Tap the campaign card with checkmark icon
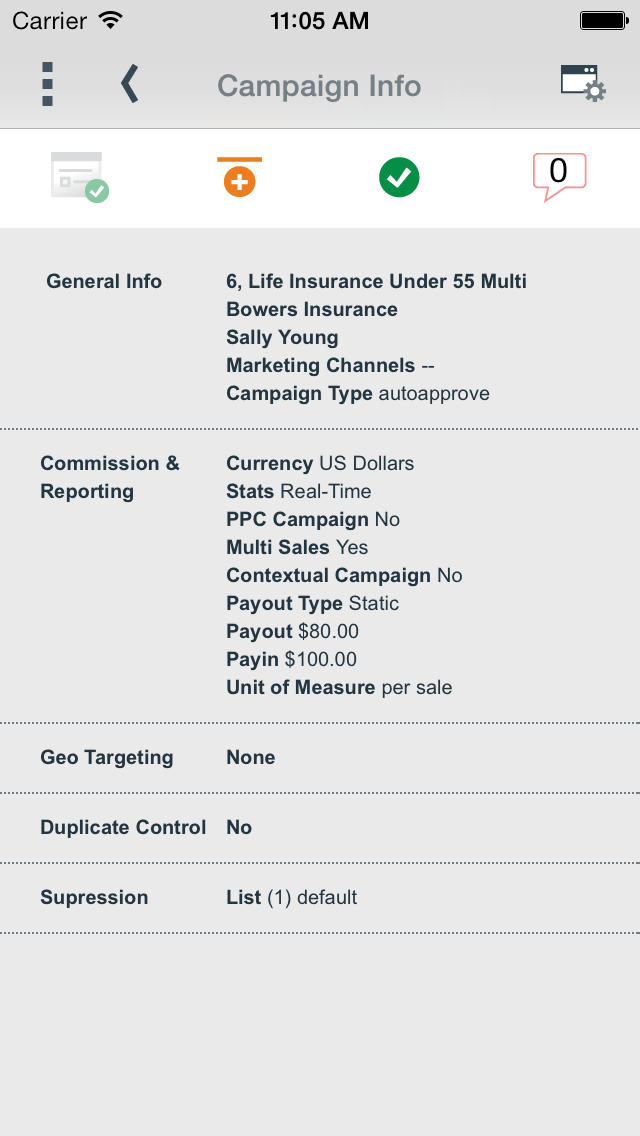The image size is (640, 1136). click(x=79, y=177)
